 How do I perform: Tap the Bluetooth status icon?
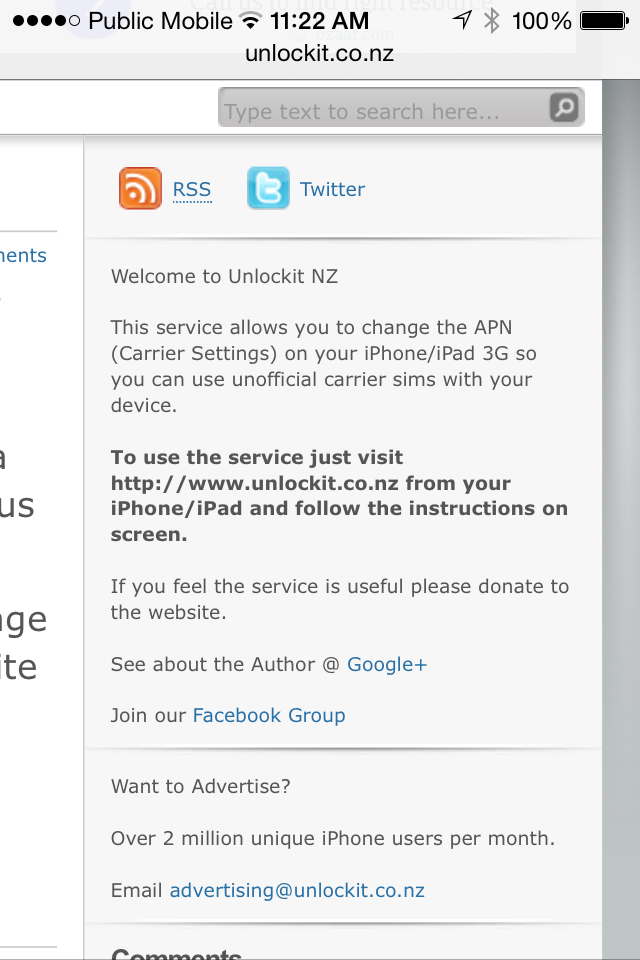tap(491, 21)
